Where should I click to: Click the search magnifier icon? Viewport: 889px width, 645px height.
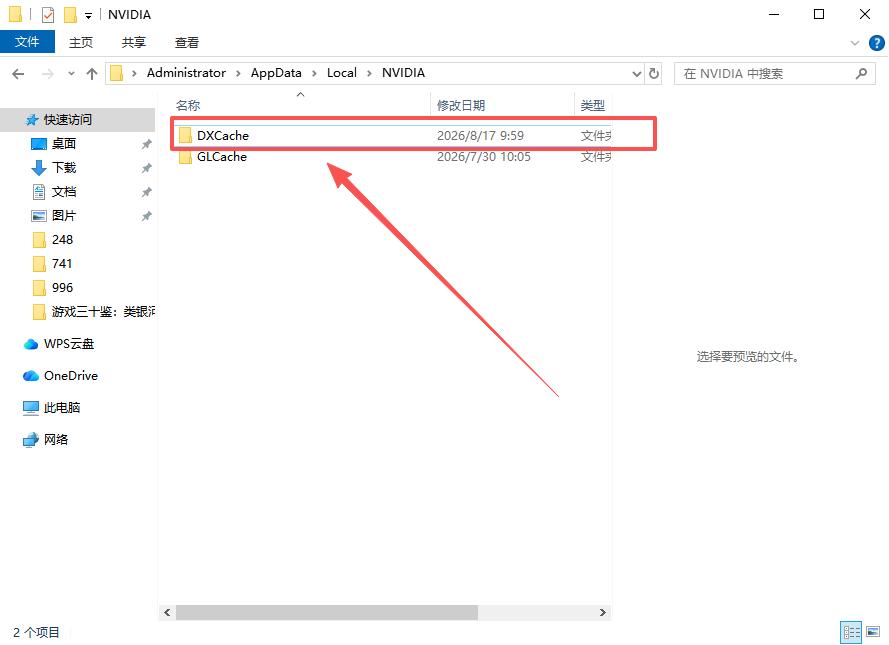click(x=861, y=74)
